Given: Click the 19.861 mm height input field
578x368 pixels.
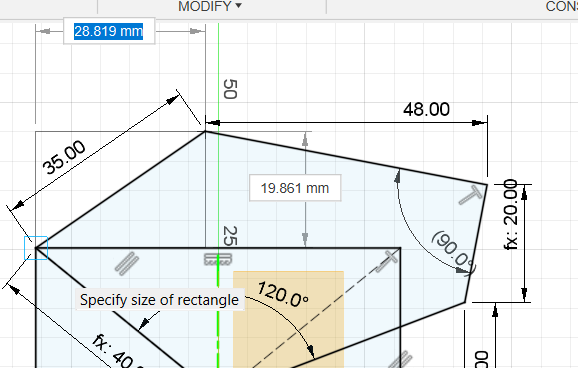Looking at the screenshot, I should (x=295, y=188).
